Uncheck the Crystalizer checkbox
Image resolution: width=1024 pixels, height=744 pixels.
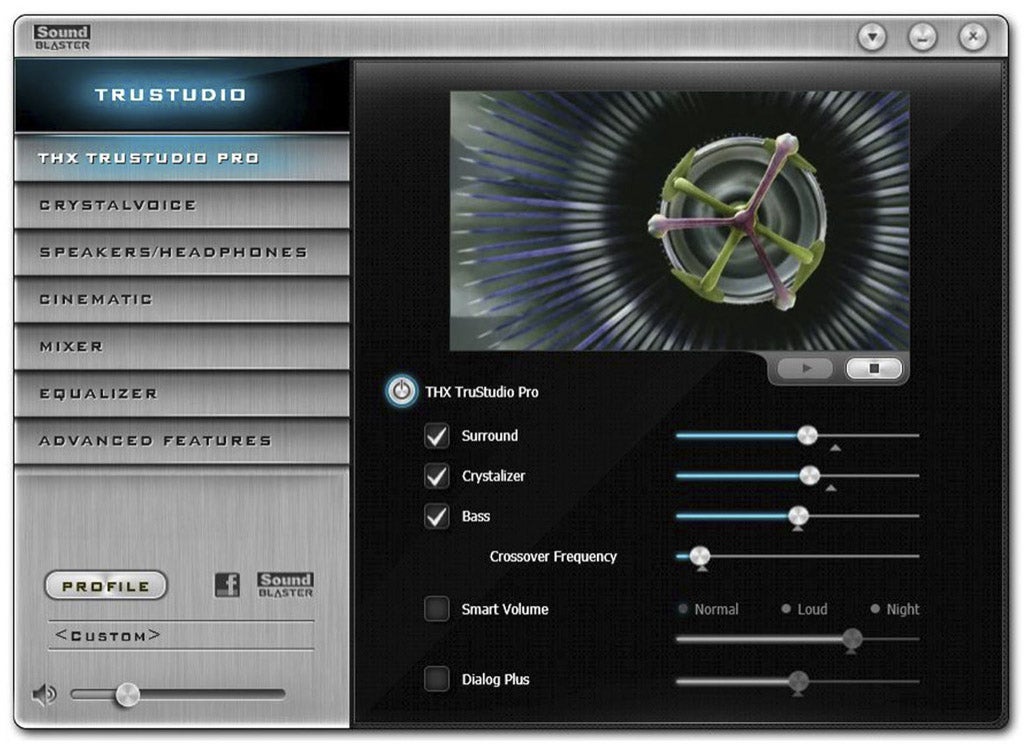pos(436,476)
